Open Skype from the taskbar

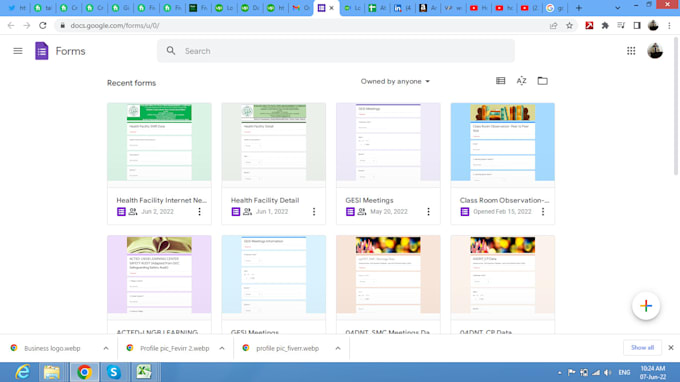pyautogui.click(x=113, y=372)
